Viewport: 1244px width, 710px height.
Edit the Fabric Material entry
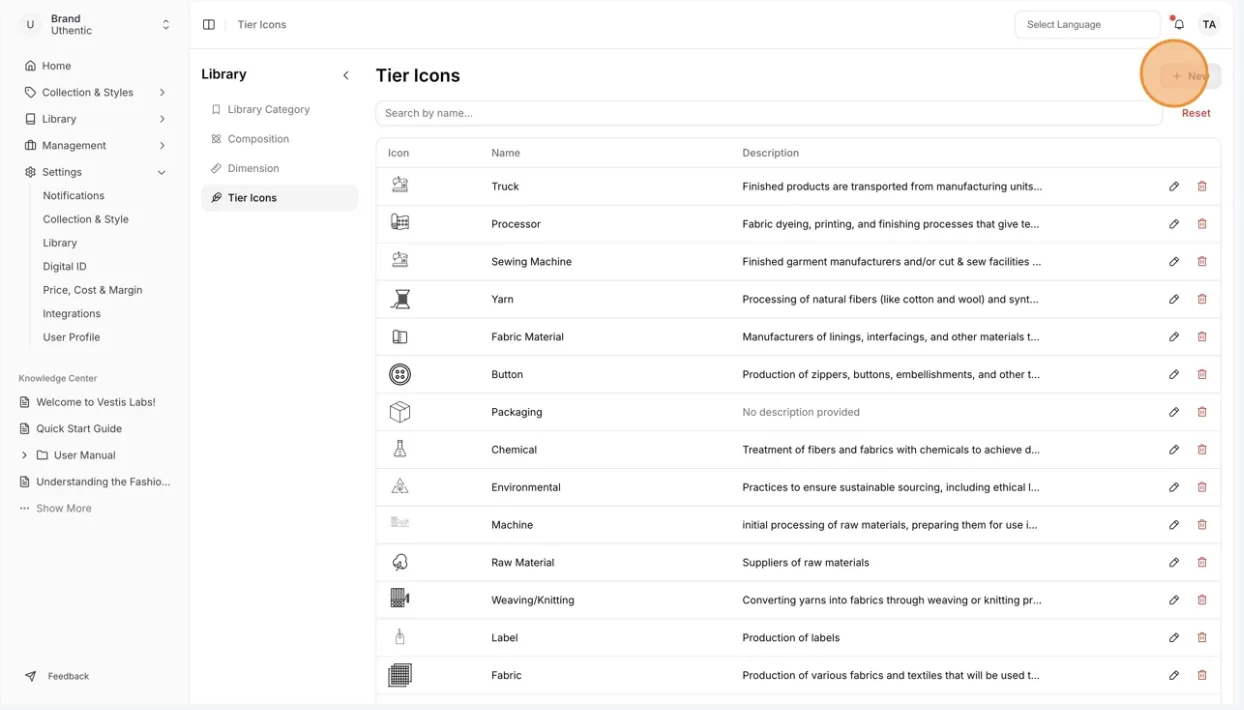[x=1174, y=337]
